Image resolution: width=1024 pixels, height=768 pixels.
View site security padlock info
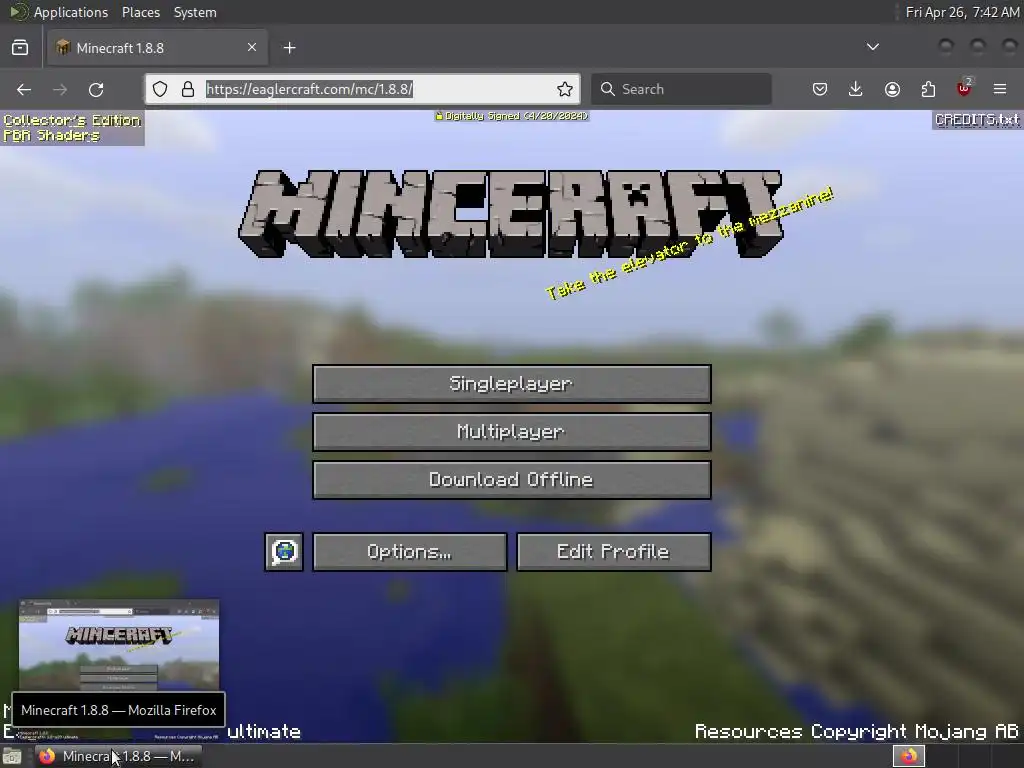(188, 89)
